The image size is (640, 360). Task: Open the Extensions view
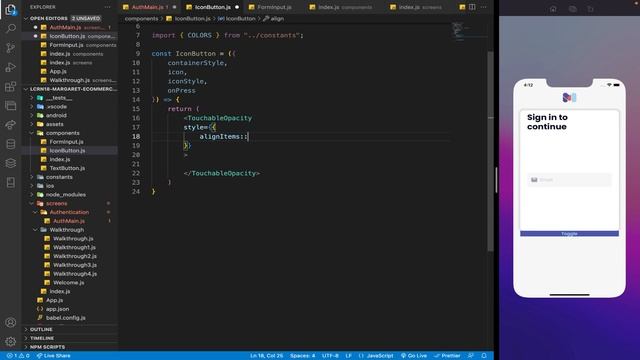[11, 87]
